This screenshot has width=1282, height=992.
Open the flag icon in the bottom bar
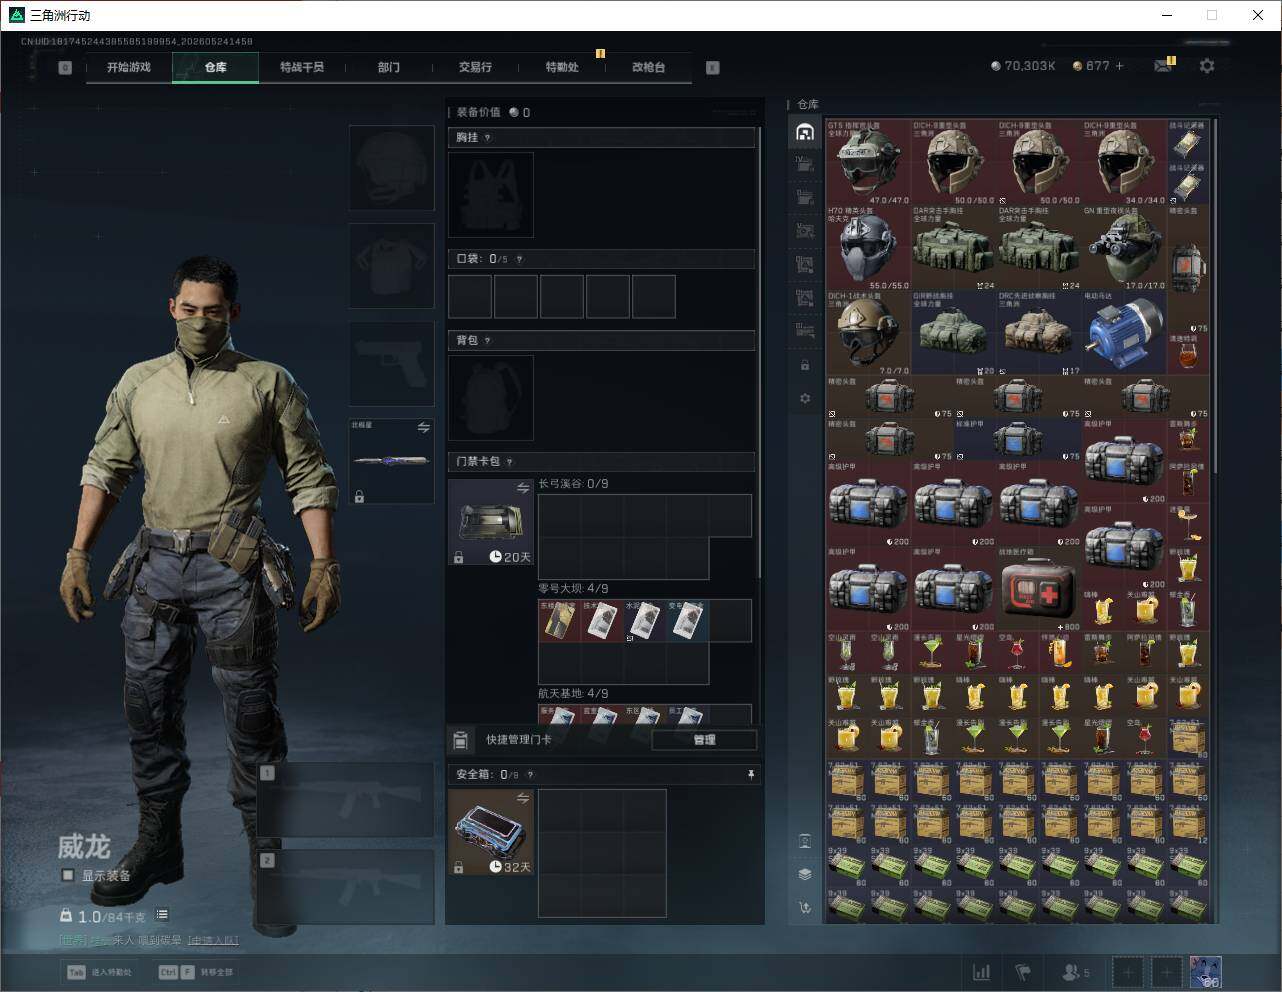click(x=1023, y=972)
